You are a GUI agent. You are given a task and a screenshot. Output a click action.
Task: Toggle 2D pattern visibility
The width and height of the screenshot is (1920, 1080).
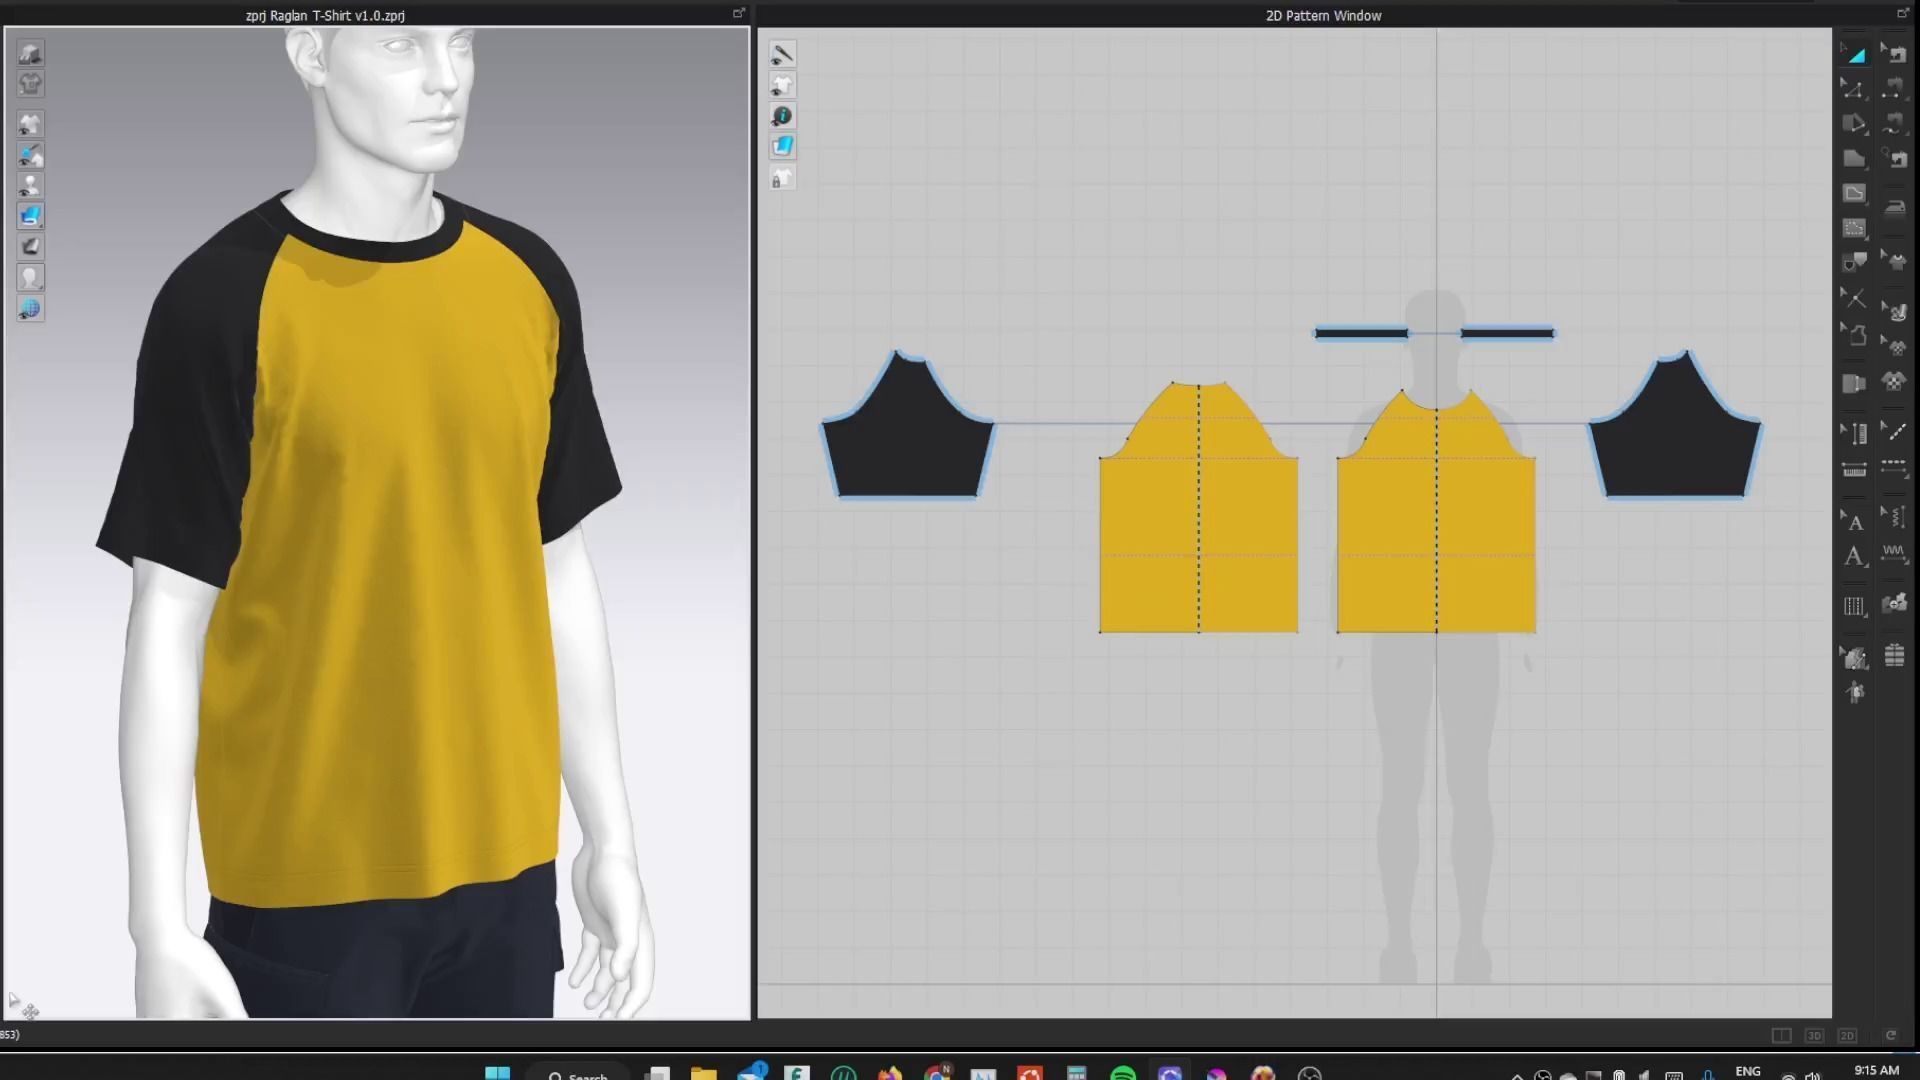[x=783, y=86]
